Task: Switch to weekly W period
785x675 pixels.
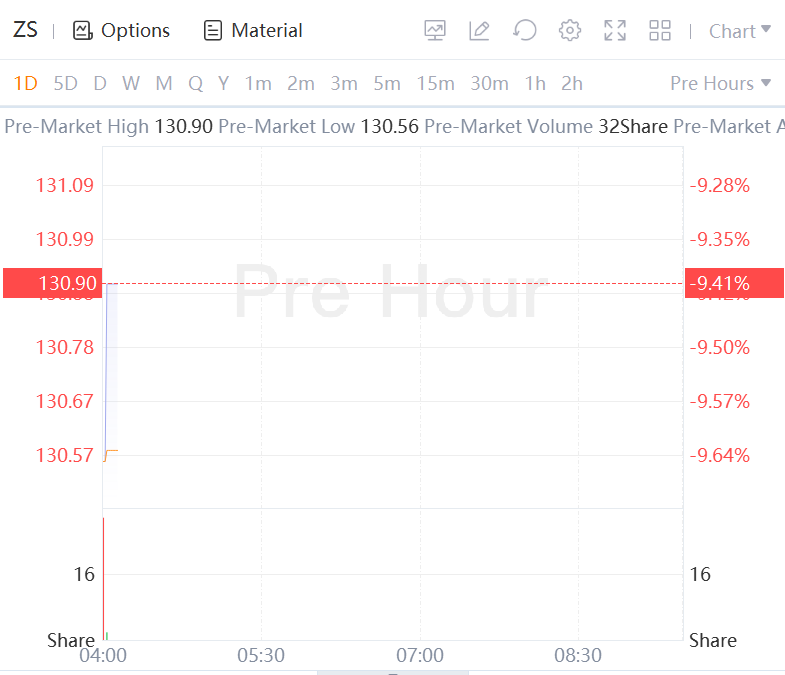Action: pos(131,83)
